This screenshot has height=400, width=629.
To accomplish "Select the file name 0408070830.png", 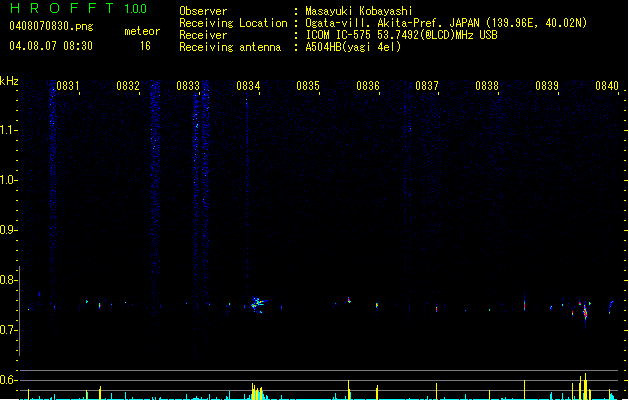I will [x=51, y=26].
